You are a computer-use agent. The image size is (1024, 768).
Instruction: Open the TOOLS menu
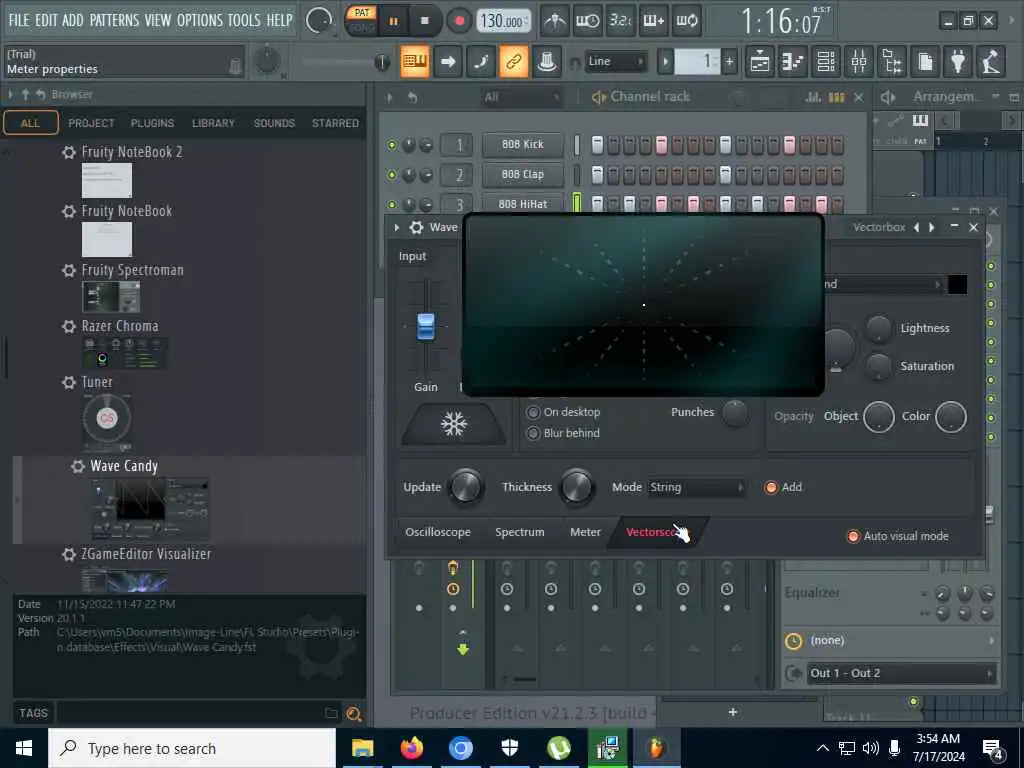pos(244,20)
